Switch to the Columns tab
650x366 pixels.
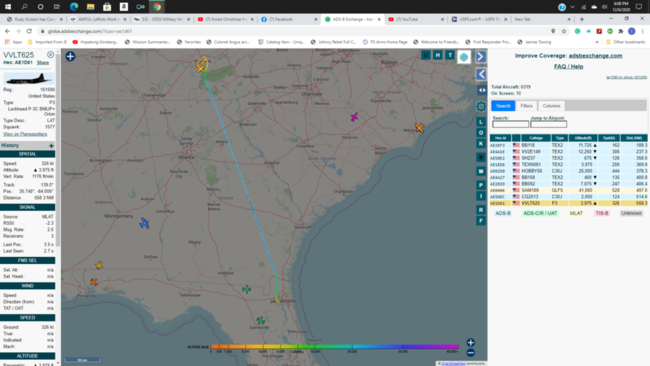point(551,106)
